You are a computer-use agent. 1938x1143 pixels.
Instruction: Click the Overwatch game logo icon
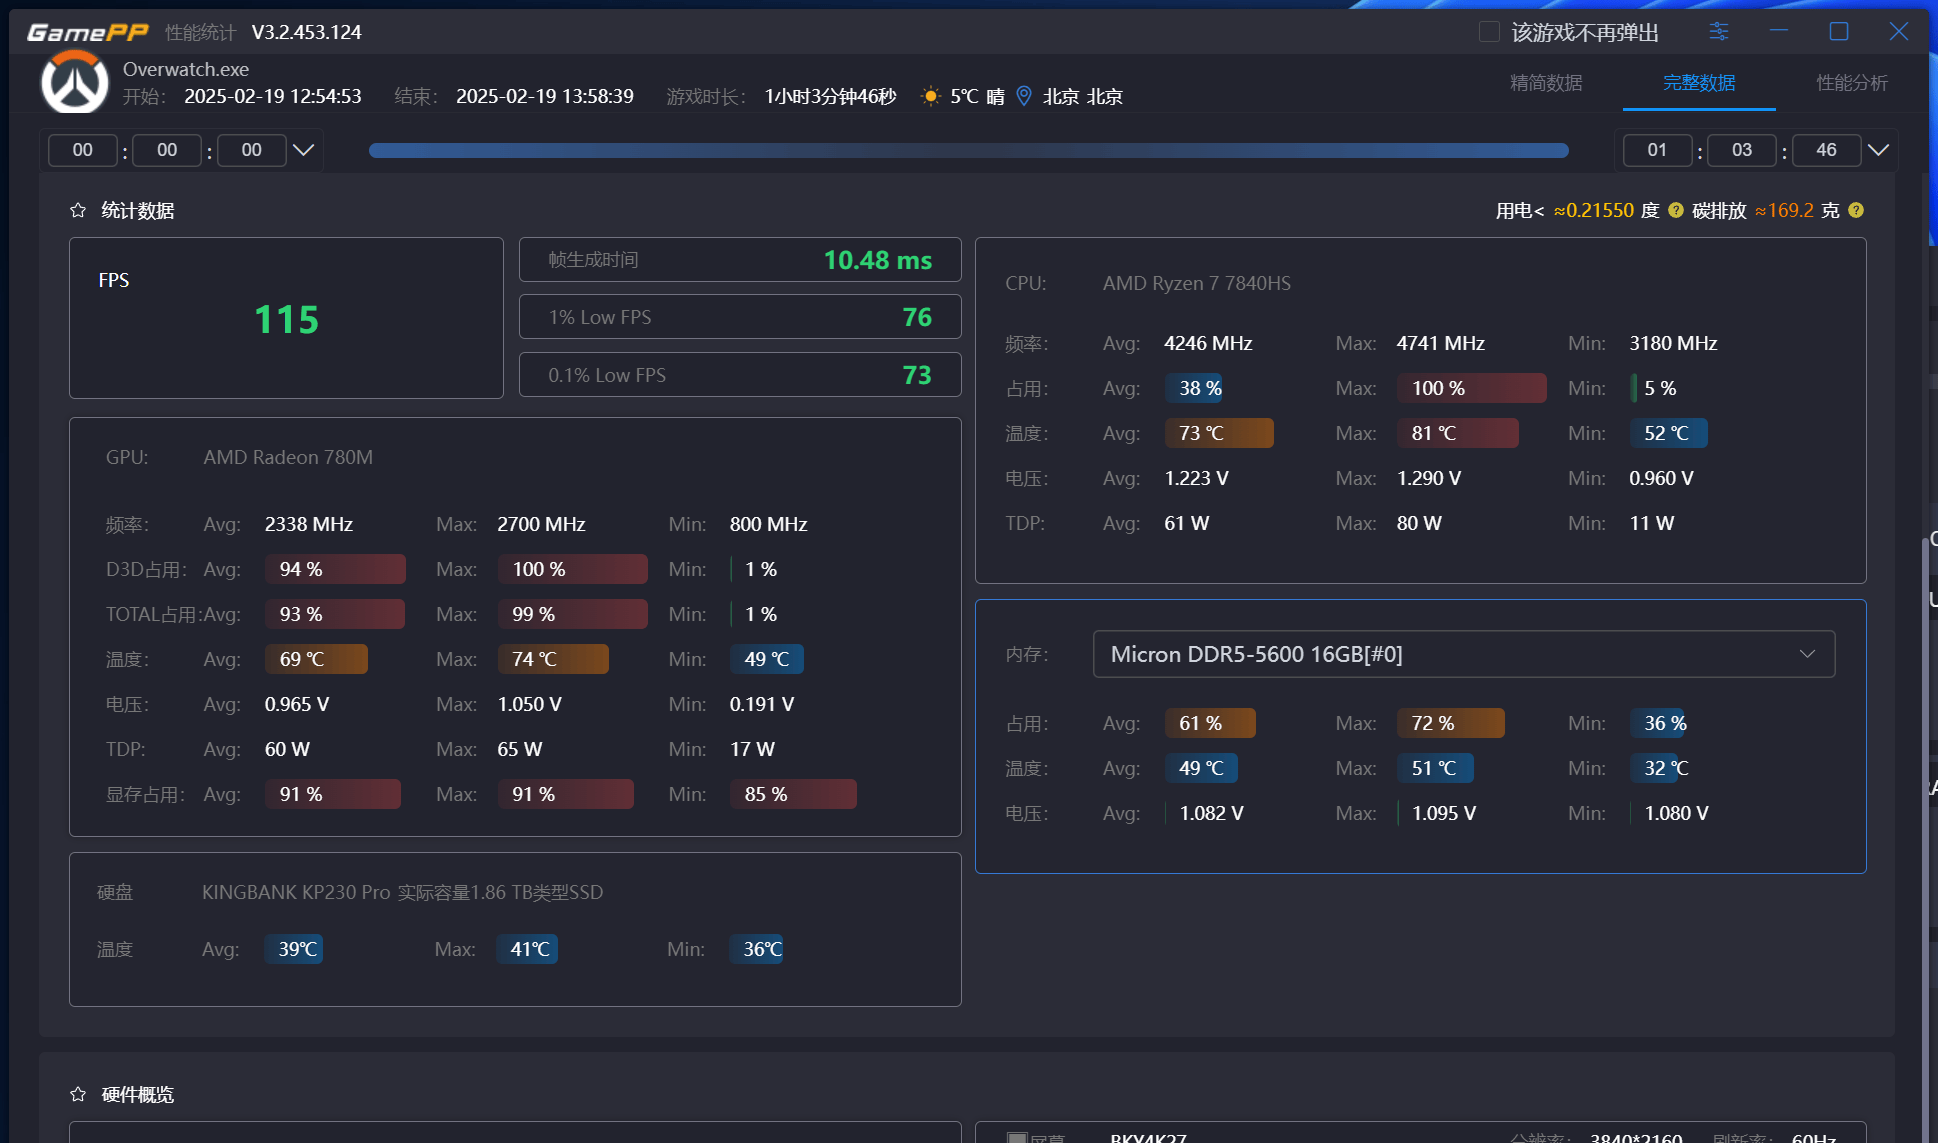74,83
